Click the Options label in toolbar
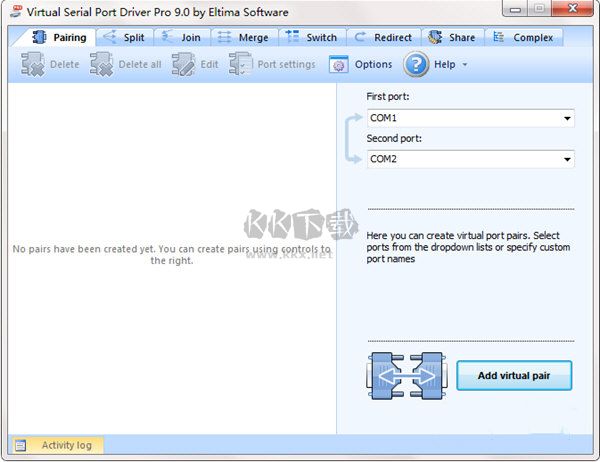This screenshot has height=462, width=600. [x=373, y=64]
